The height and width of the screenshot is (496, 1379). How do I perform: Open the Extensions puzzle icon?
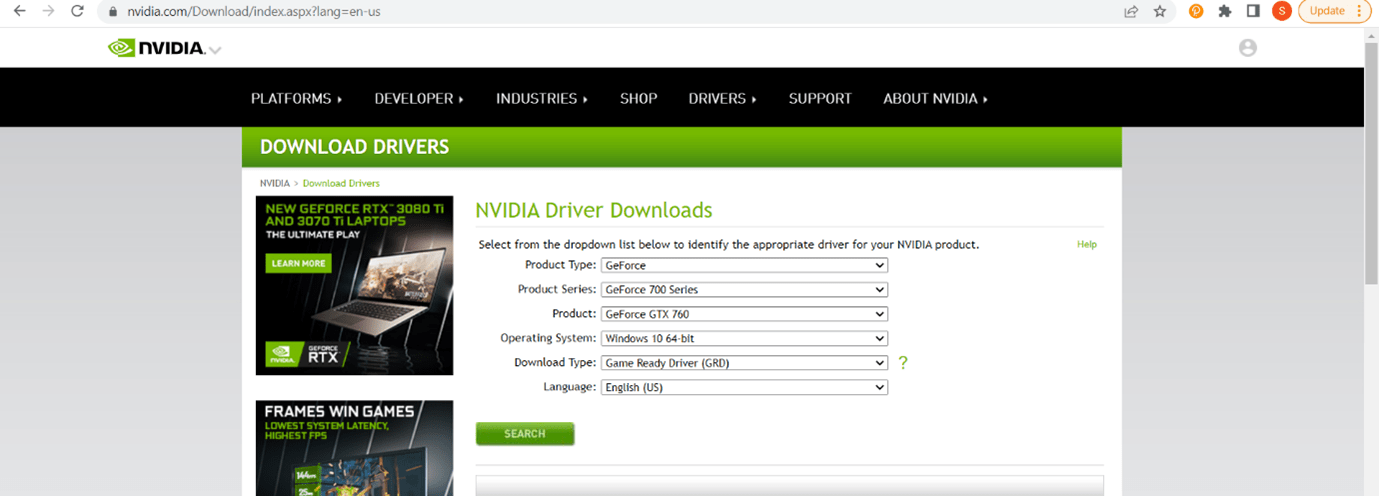(x=1225, y=11)
